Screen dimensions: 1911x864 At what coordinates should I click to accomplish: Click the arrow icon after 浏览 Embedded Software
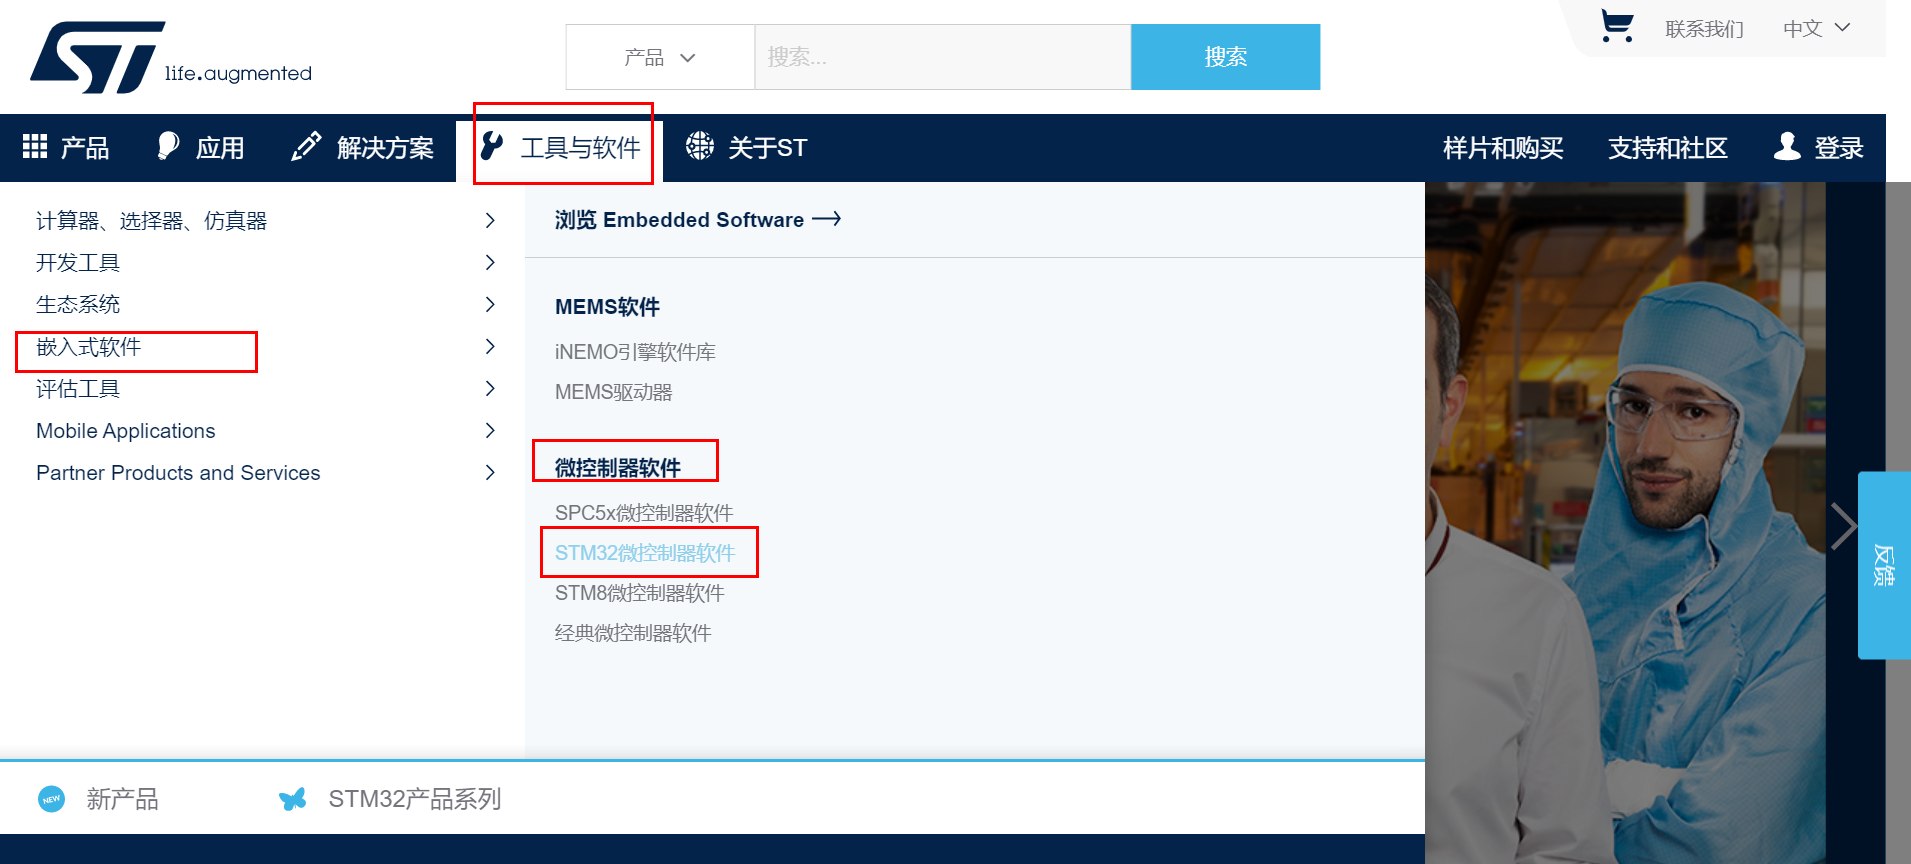(x=827, y=219)
